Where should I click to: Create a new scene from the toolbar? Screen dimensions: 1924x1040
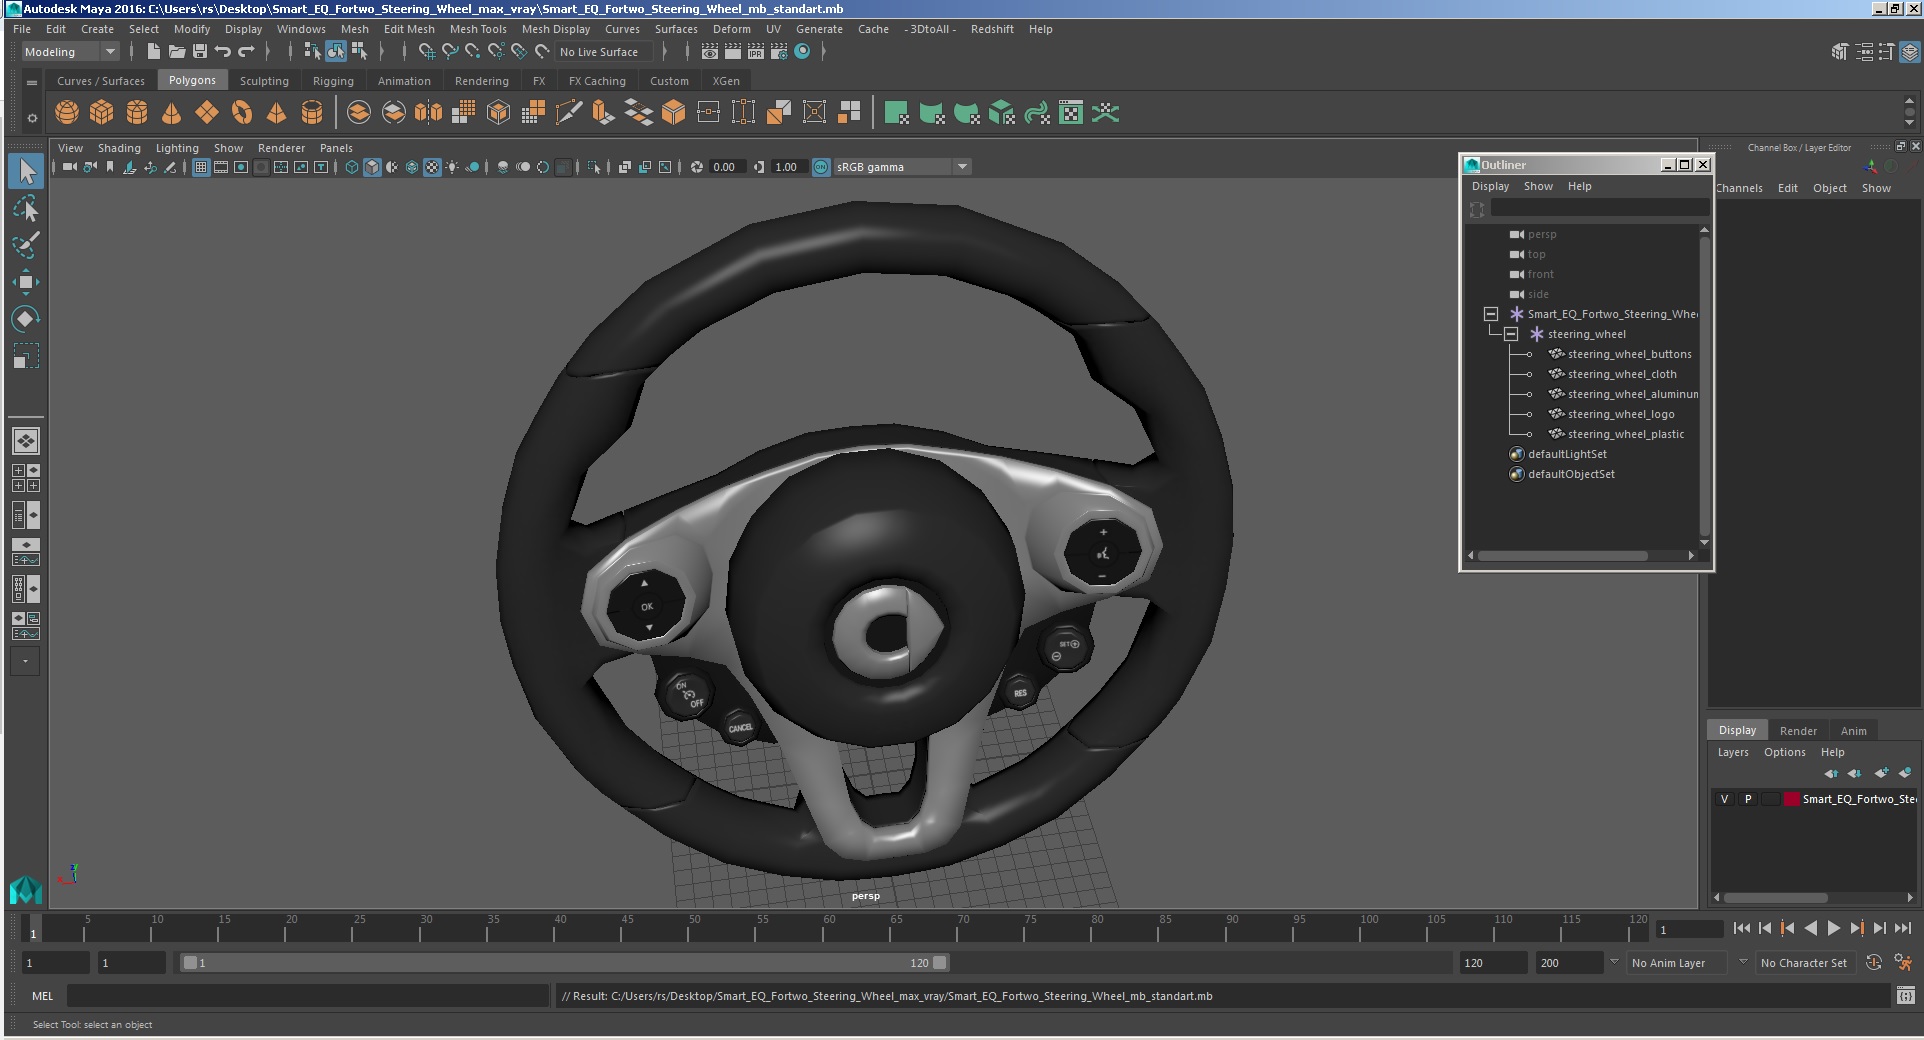153,52
